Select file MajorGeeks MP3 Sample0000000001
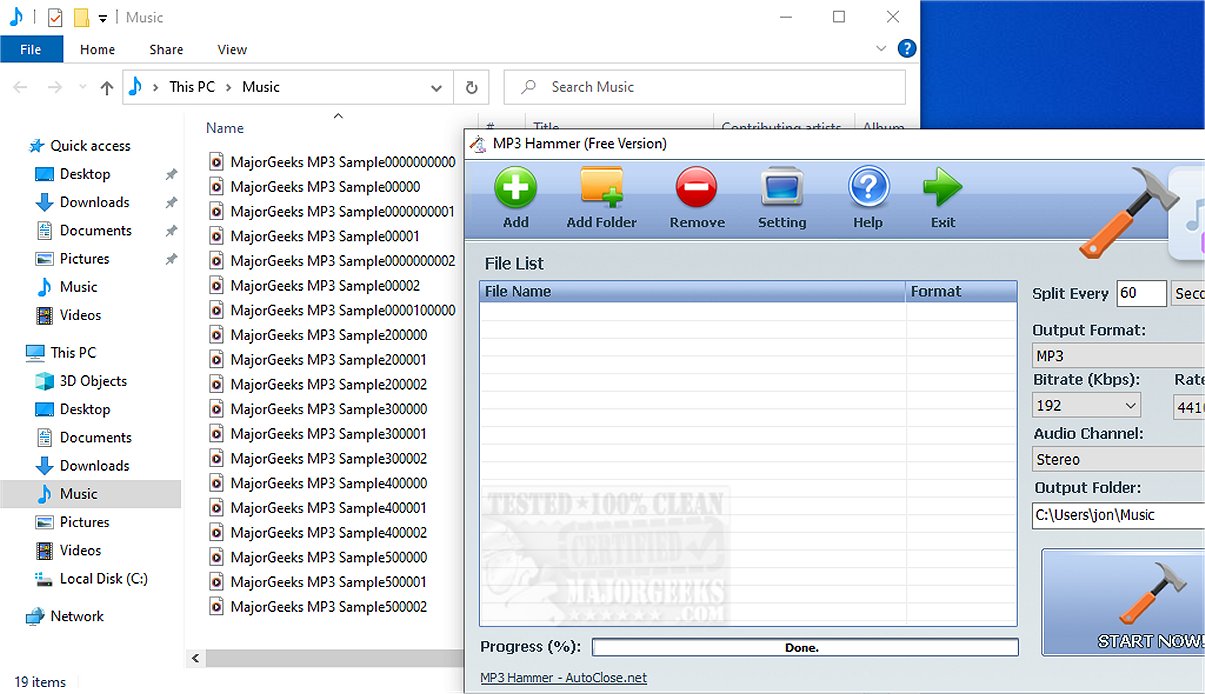This screenshot has height=694, width=1205. coord(332,211)
